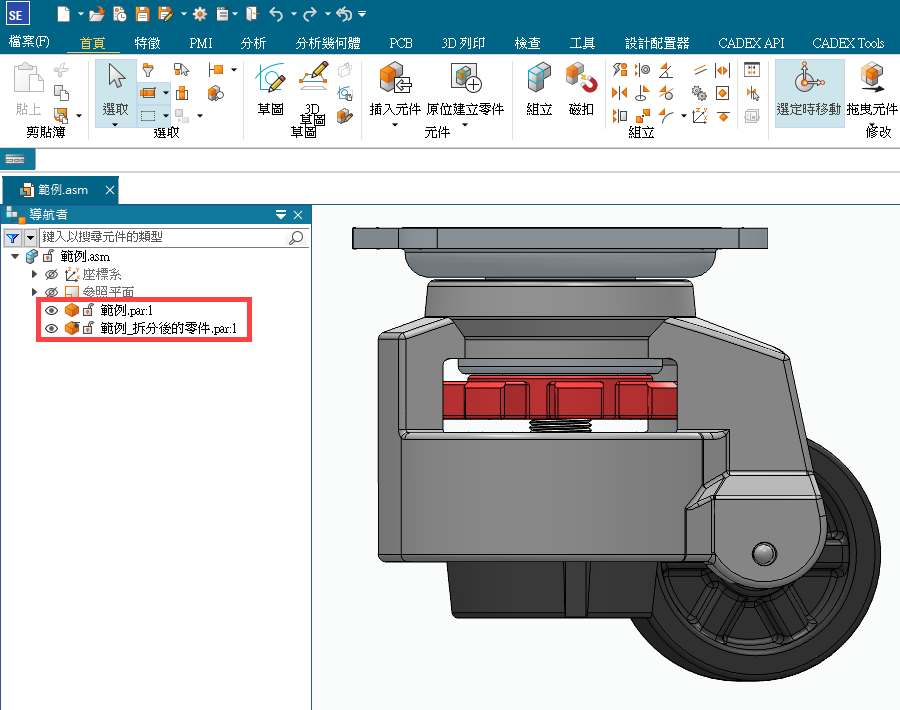Show the 座標系 coordinate systems via eye icon
This screenshot has width=900, height=710.
(51, 274)
